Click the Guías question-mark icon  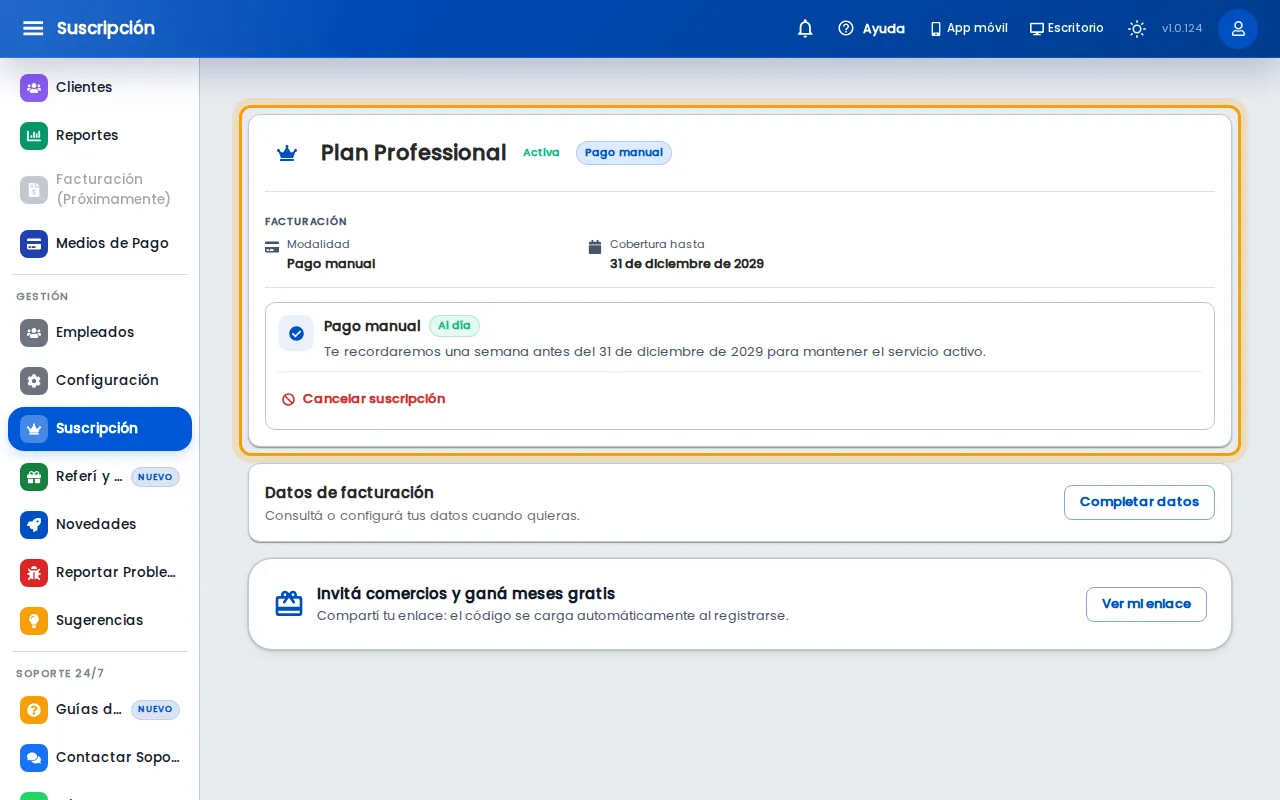tap(34, 709)
